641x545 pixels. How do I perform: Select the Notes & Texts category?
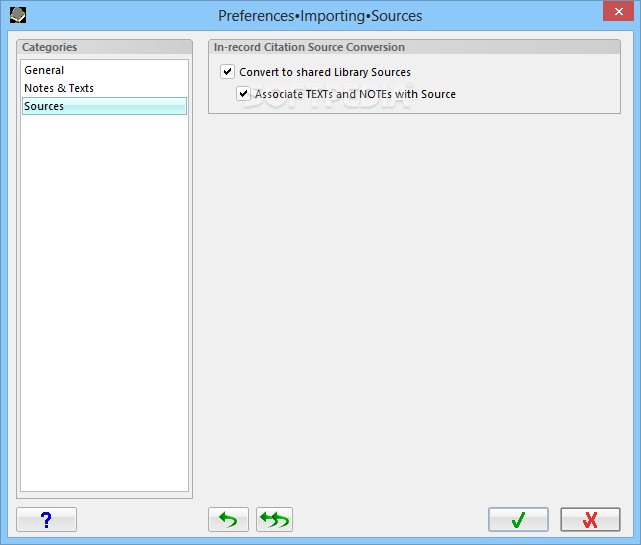[104, 88]
